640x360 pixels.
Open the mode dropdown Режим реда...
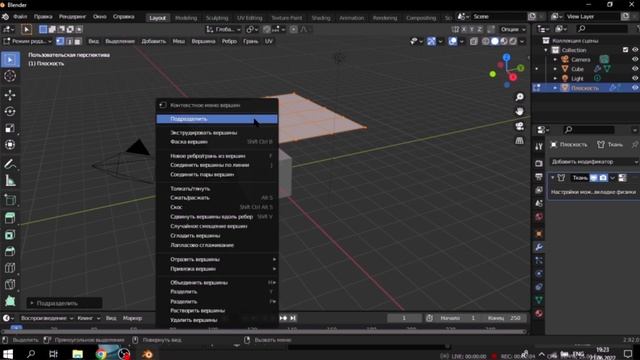[28, 41]
